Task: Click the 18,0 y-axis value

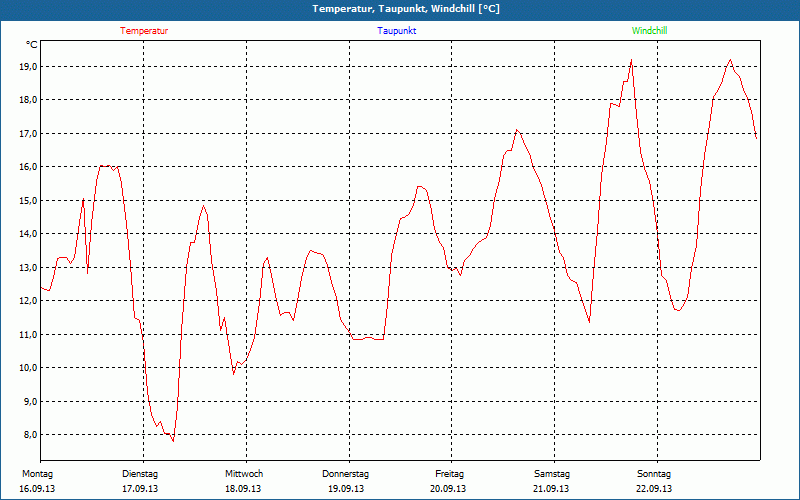Action: point(29,100)
